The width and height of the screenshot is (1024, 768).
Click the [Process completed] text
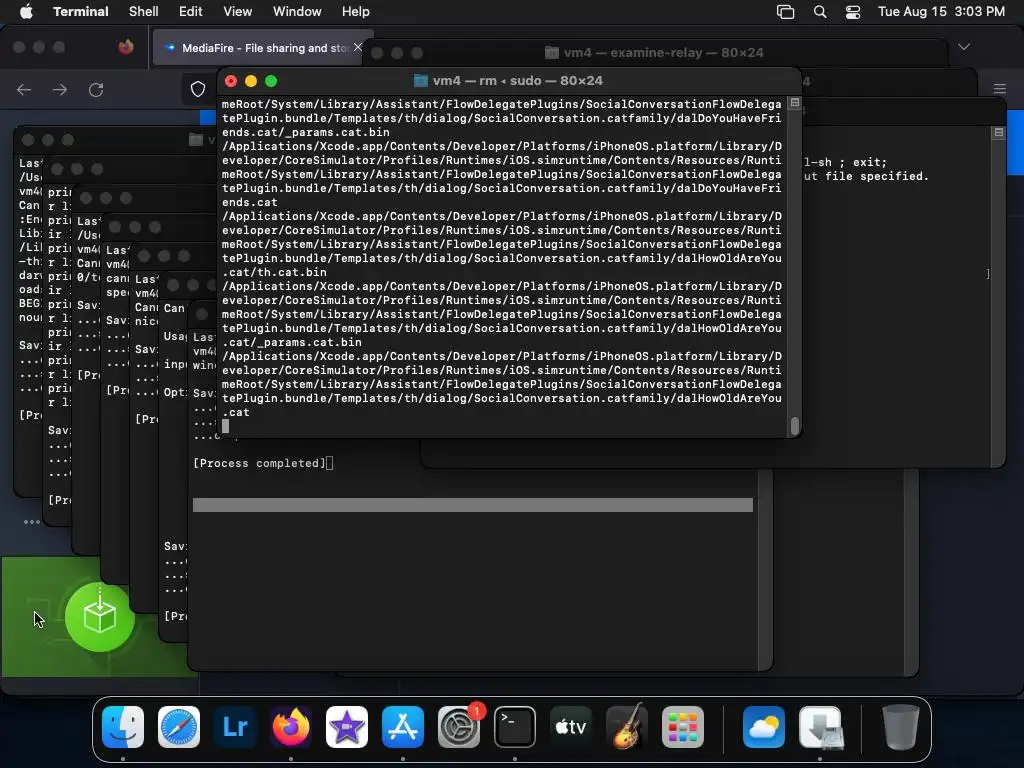click(259, 463)
